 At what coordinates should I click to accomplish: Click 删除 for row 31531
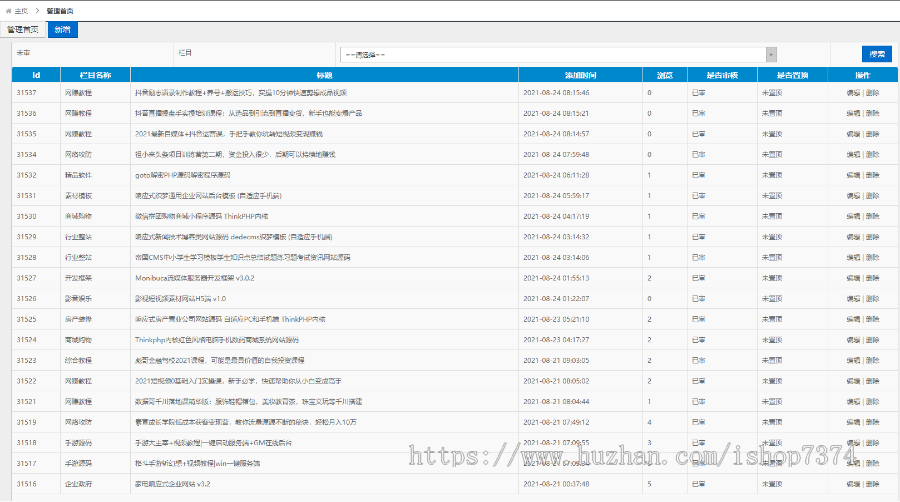pyautogui.click(x=872, y=196)
